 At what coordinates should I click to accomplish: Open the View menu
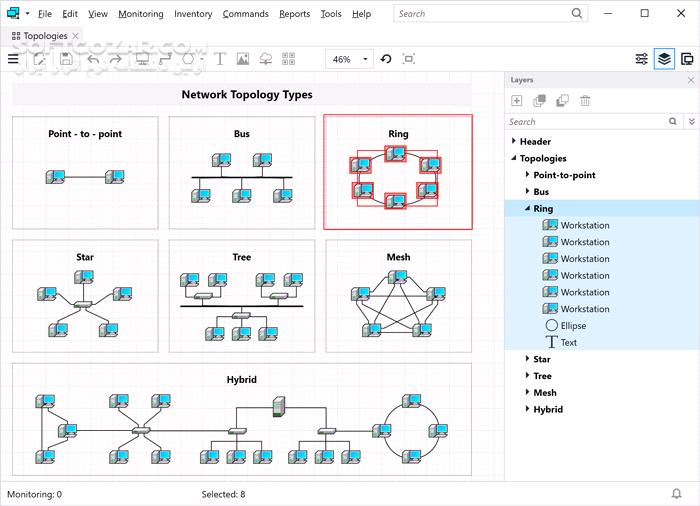tap(98, 14)
